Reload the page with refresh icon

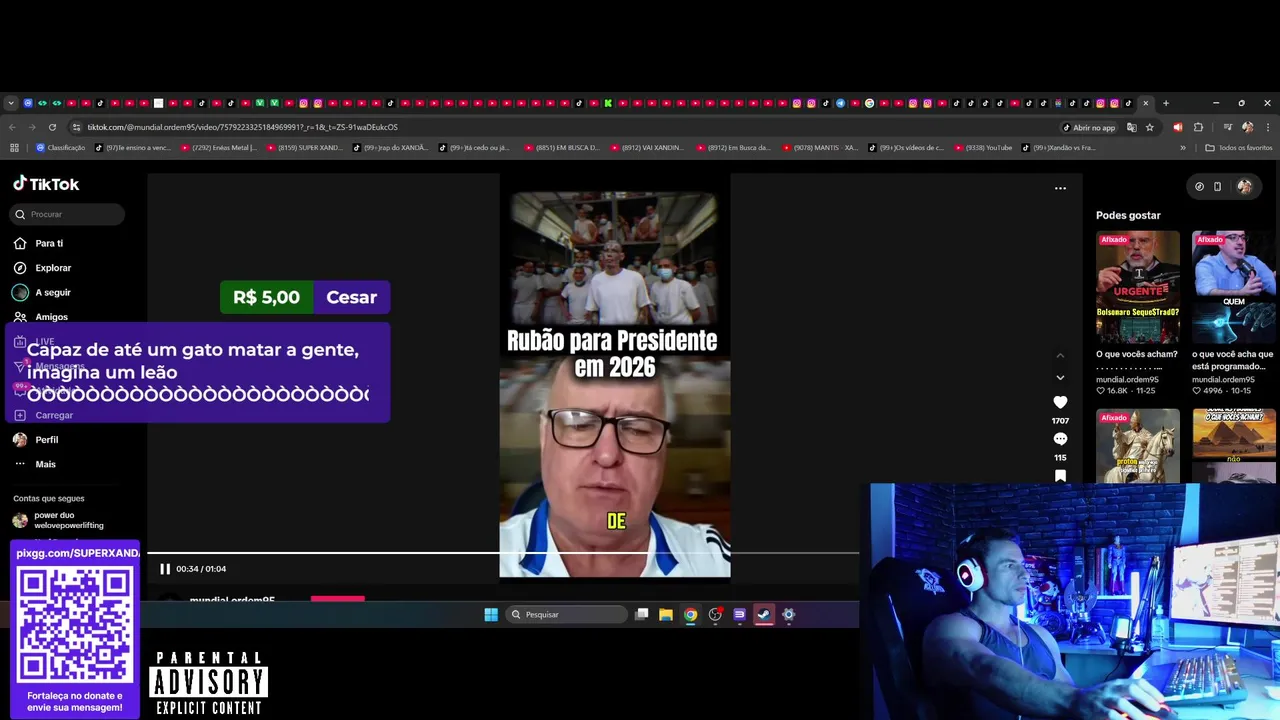pyautogui.click(x=52, y=127)
